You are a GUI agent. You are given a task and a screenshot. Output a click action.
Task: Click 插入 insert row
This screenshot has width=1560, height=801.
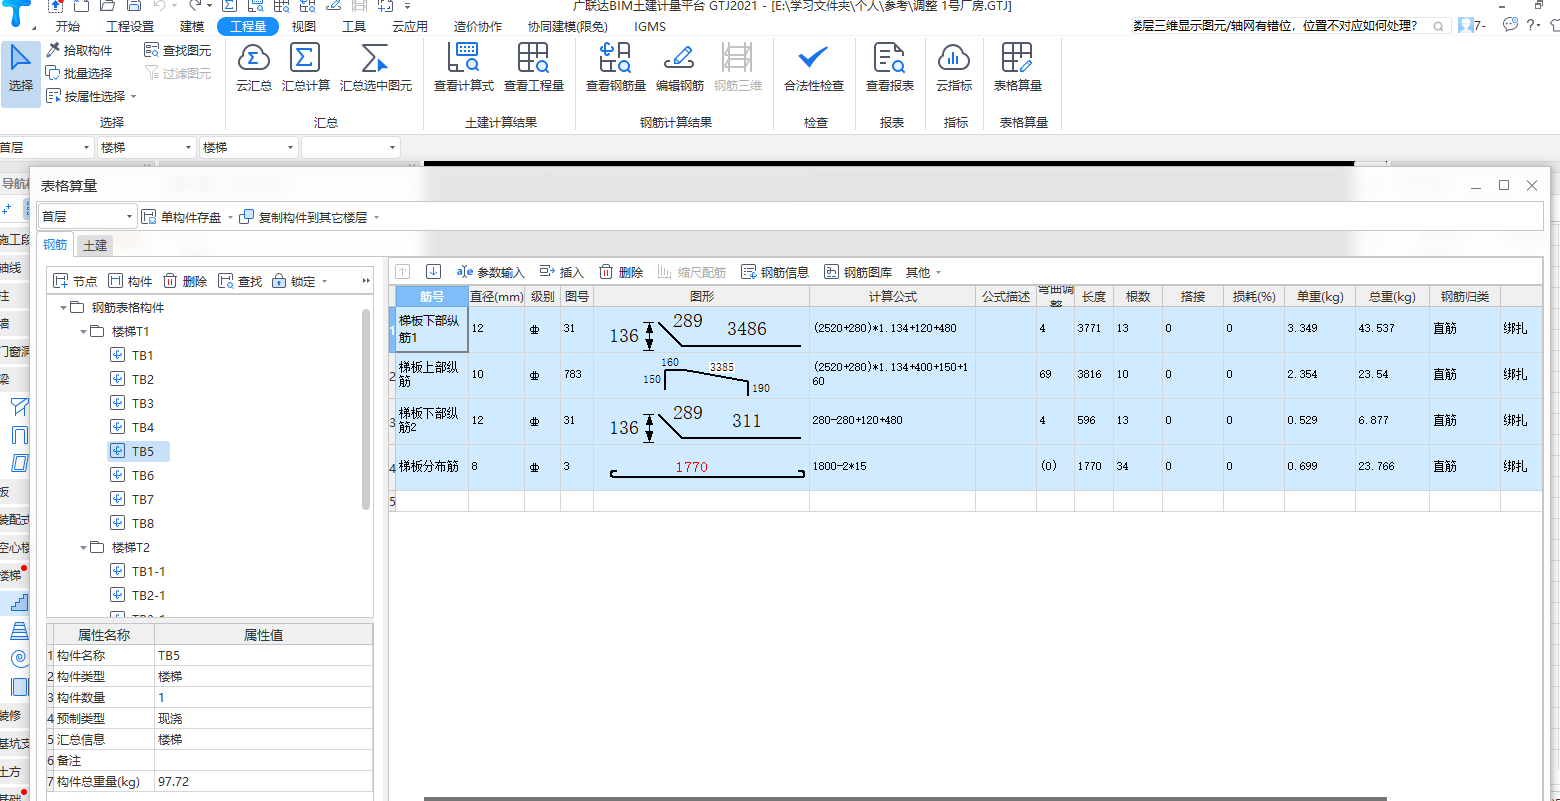click(x=561, y=272)
